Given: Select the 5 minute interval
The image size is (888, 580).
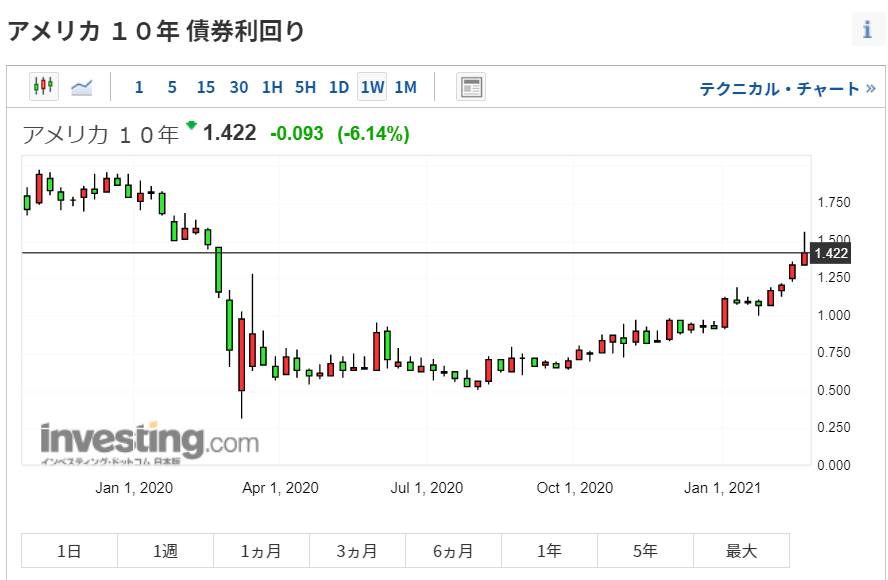Looking at the screenshot, I should click(172, 87).
